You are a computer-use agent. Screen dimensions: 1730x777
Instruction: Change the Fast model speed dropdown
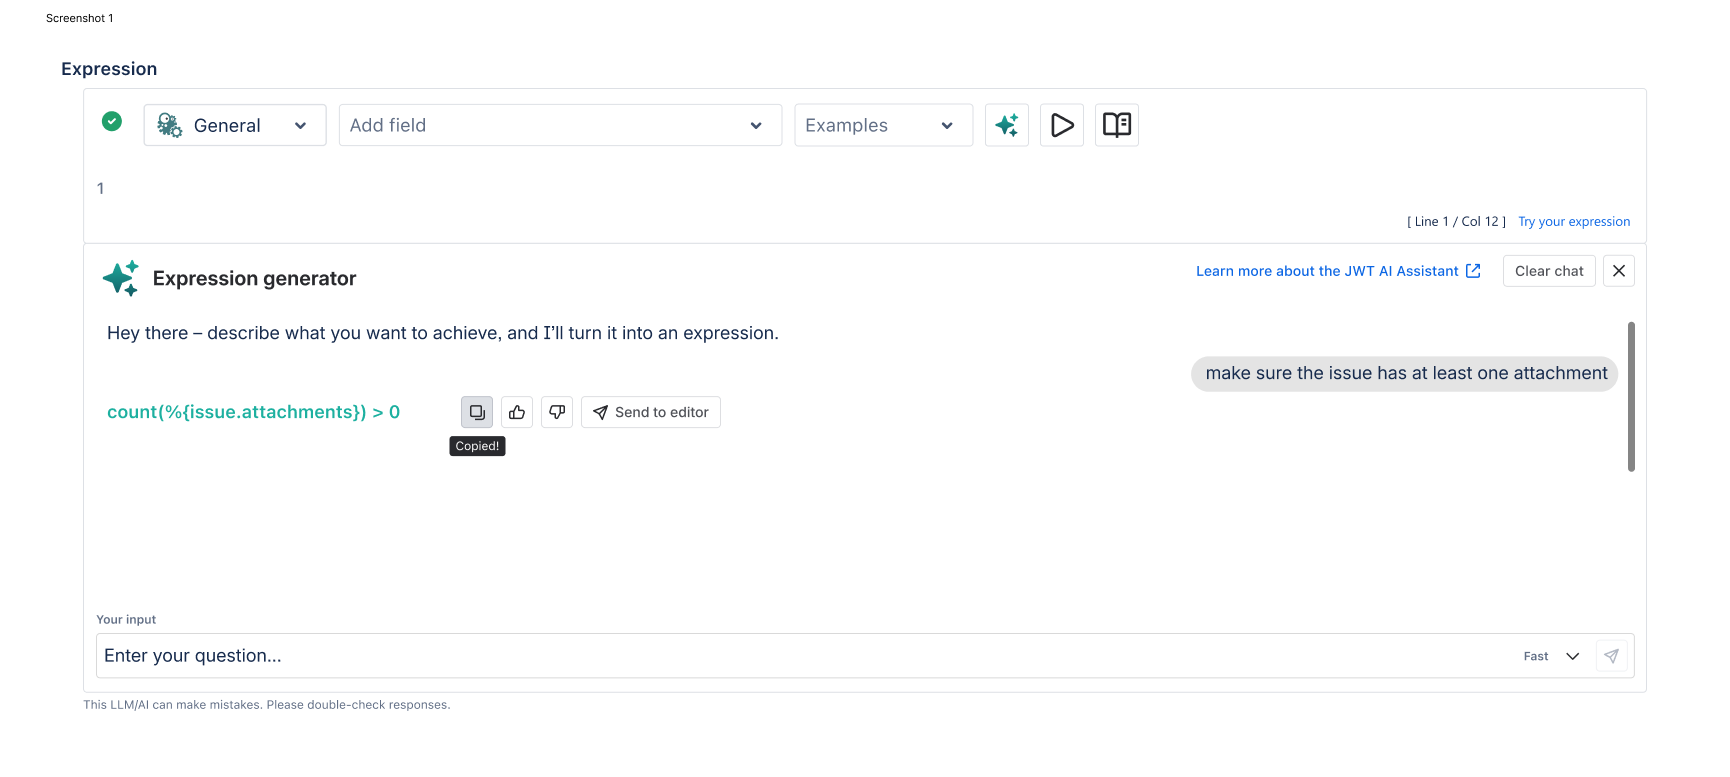(1551, 656)
